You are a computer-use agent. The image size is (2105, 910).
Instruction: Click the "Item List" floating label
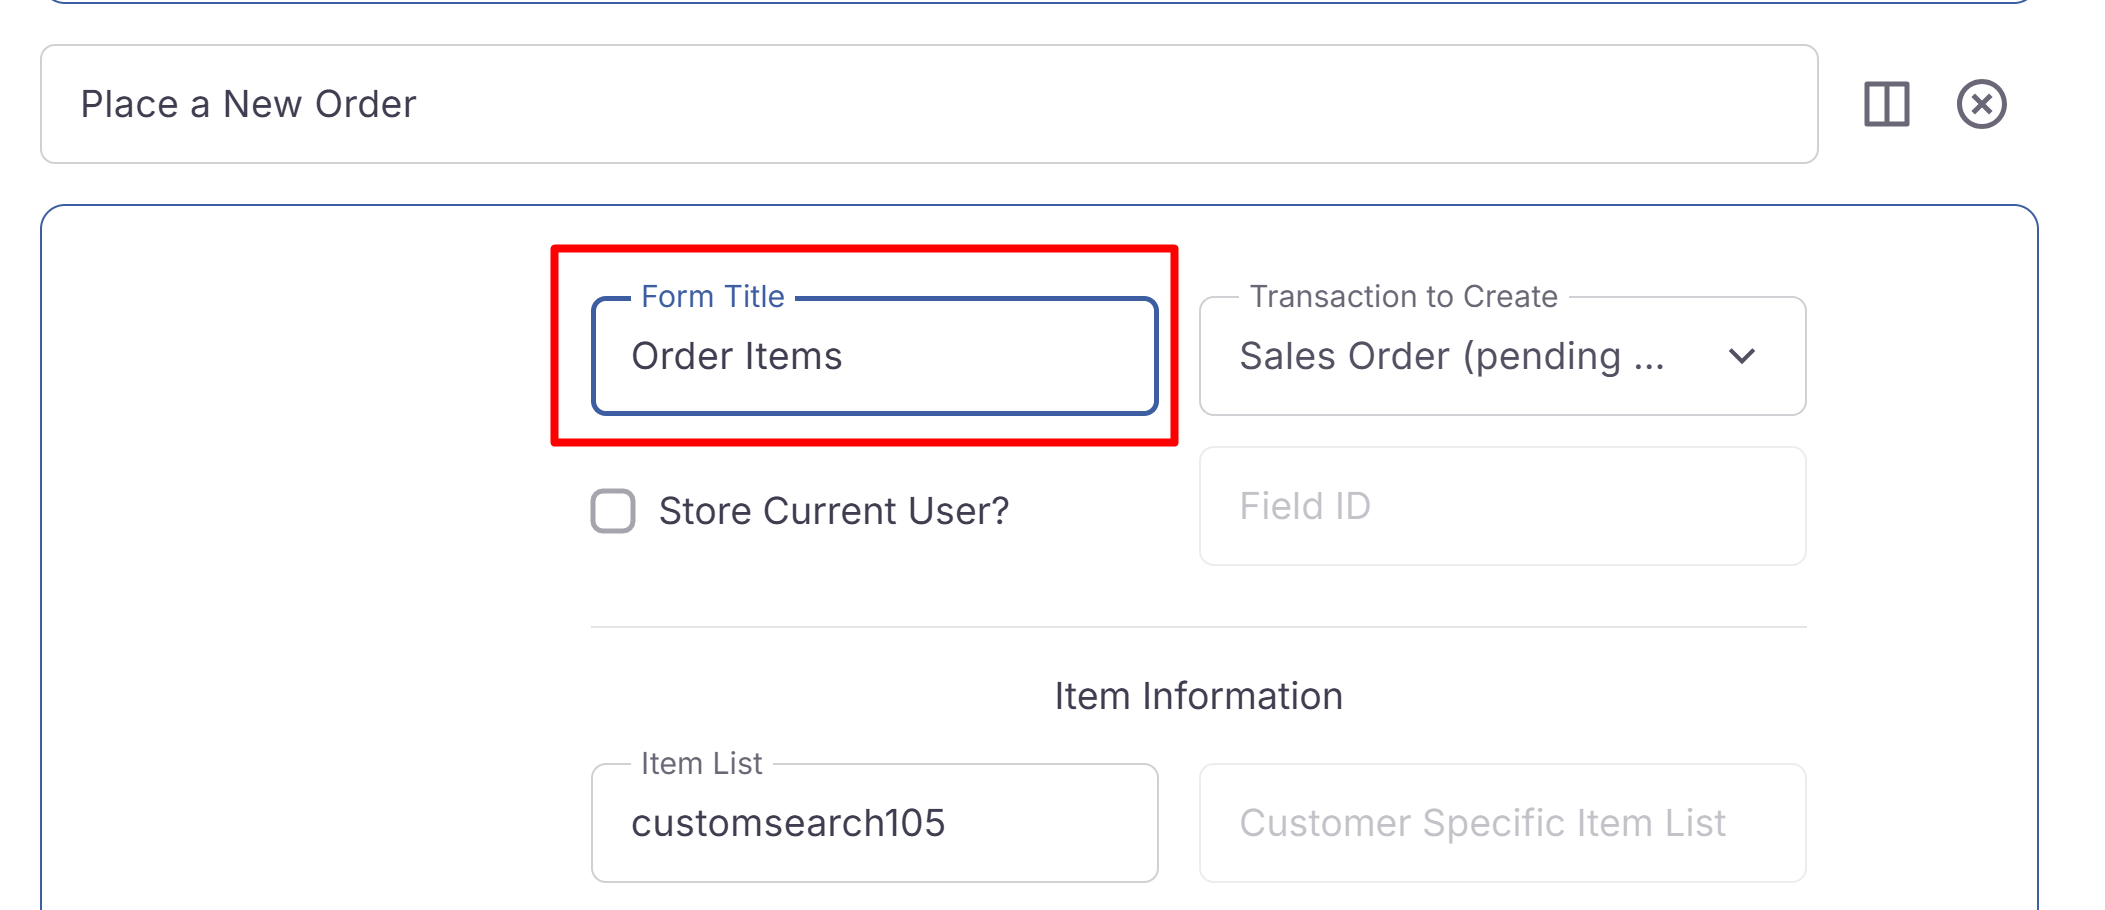[701, 764]
